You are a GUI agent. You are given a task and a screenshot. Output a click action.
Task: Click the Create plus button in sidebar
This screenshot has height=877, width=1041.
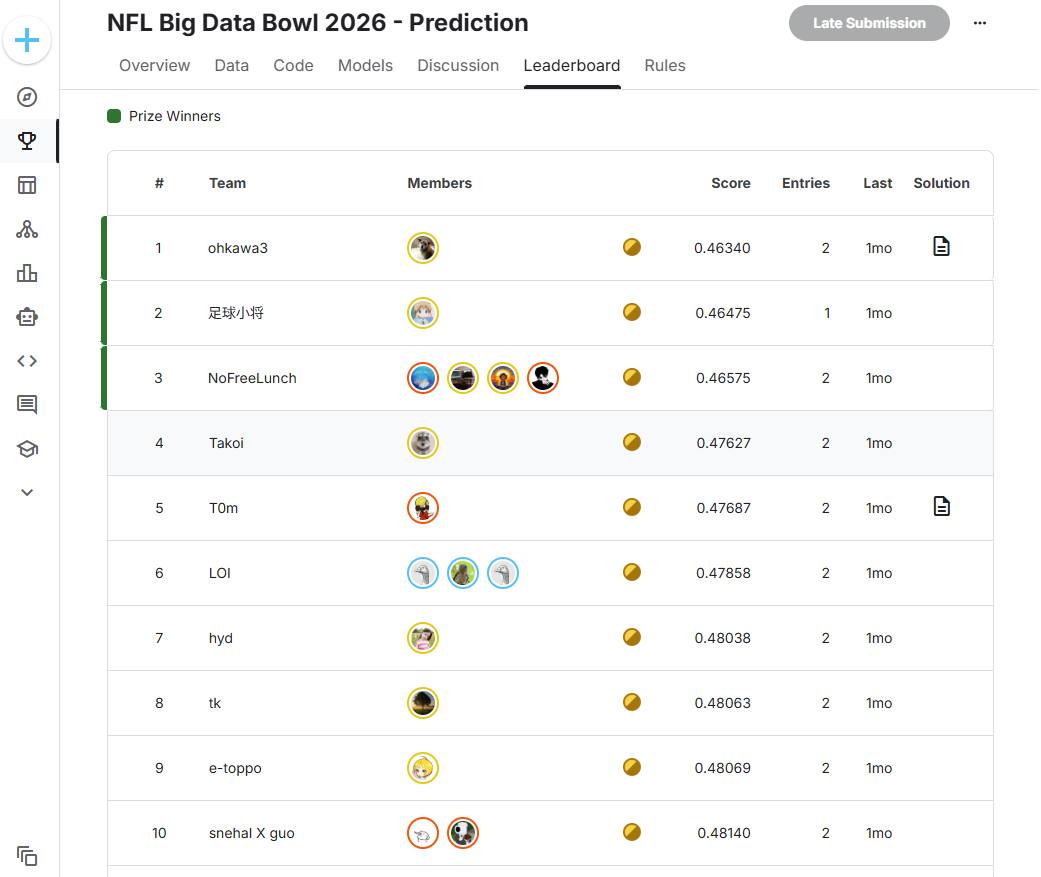[27, 40]
